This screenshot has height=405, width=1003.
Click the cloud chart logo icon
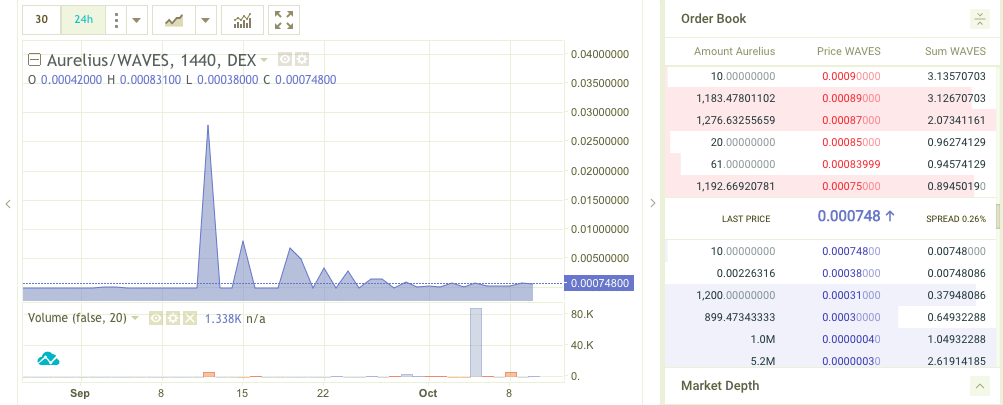pos(49,358)
